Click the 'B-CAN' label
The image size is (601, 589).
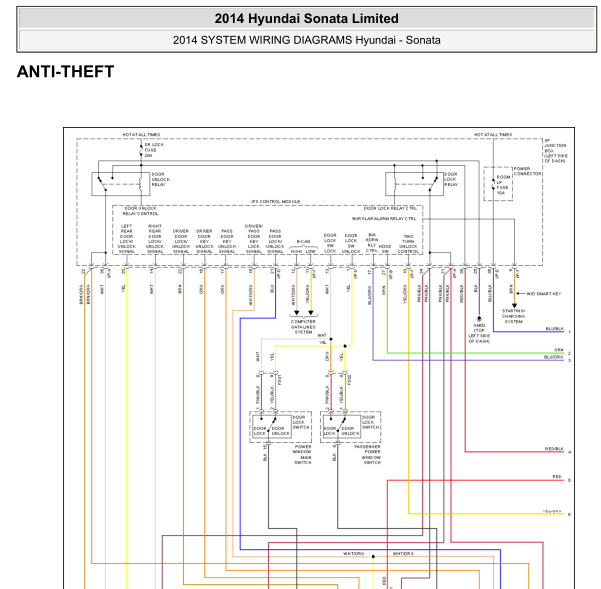coord(303,242)
